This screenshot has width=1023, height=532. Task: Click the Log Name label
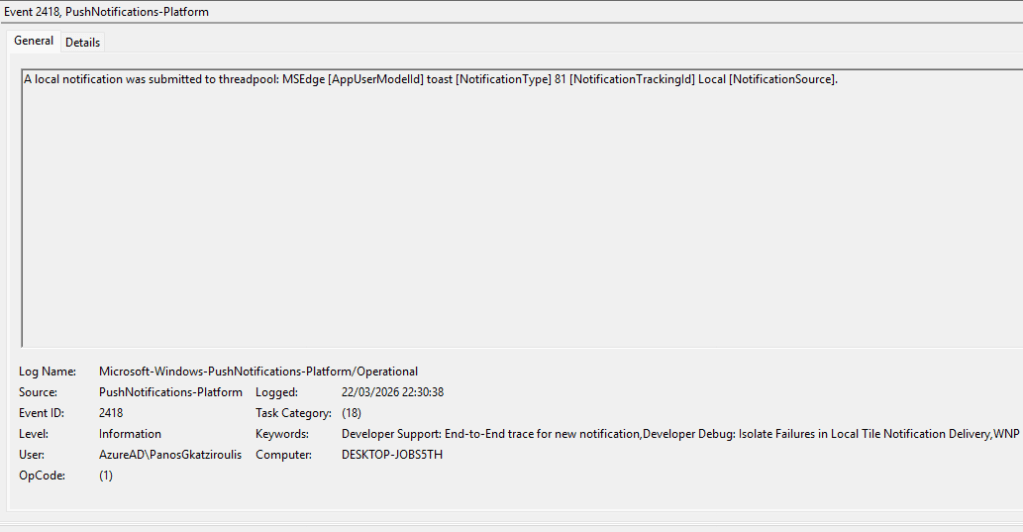click(x=47, y=372)
